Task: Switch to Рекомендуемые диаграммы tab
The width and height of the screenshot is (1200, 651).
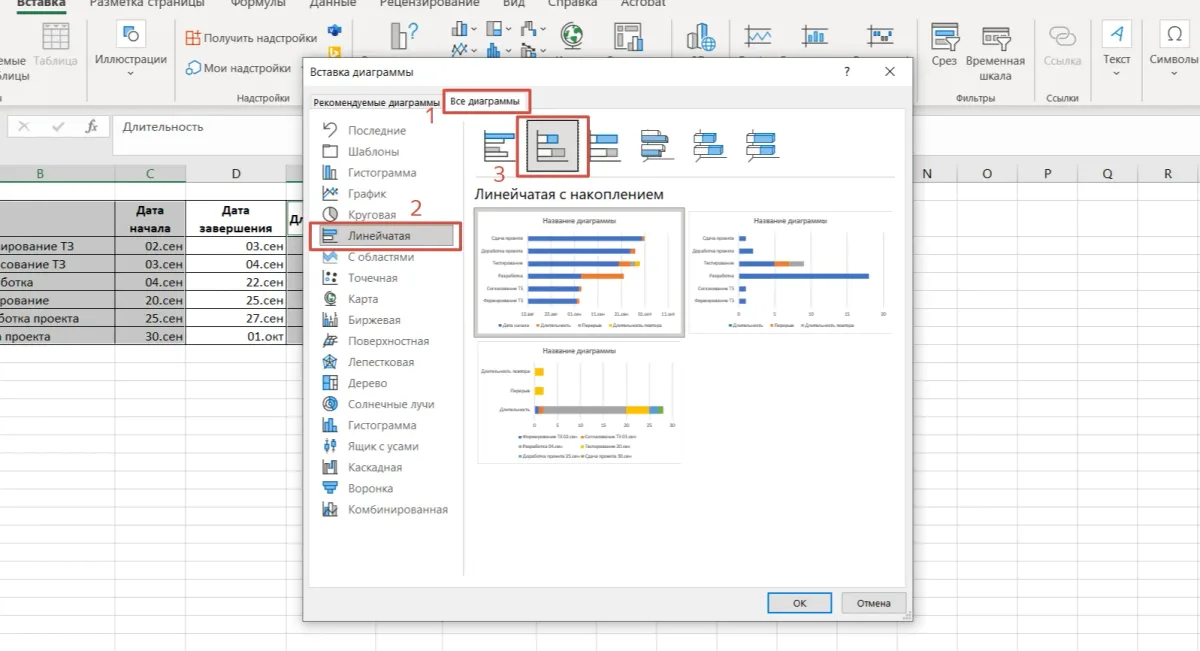Action: click(x=375, y=102)
